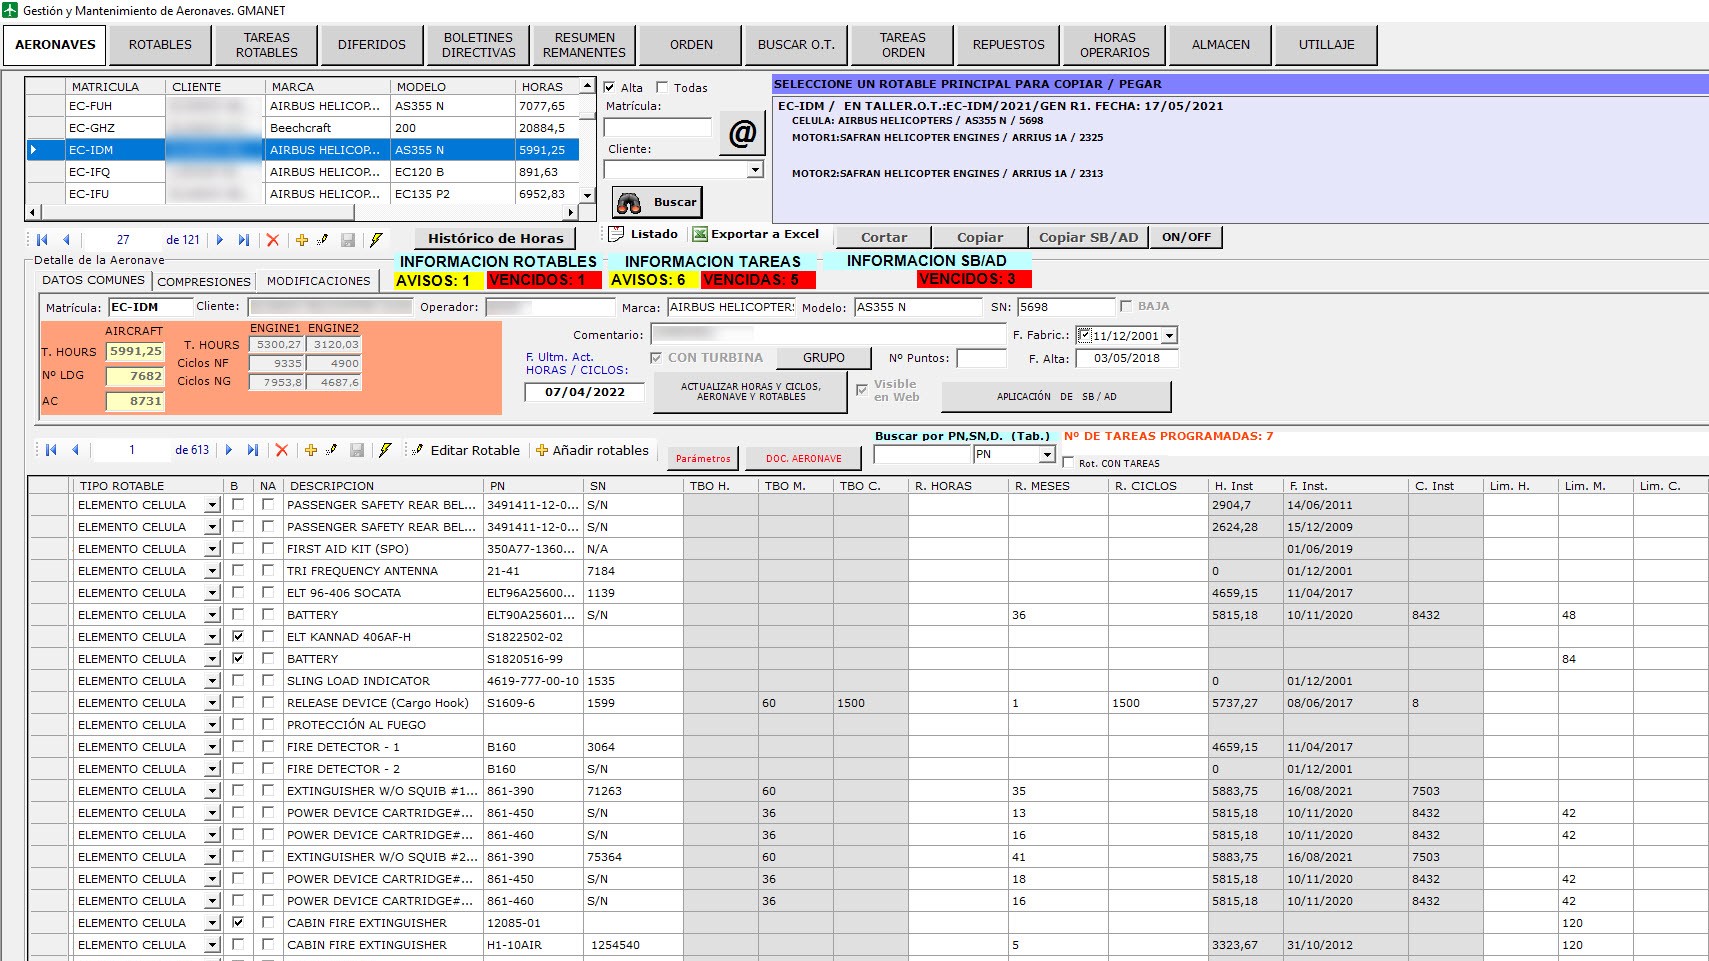Uncheck the Alta checkbox
1709x961 pixels.
point(609,88)
